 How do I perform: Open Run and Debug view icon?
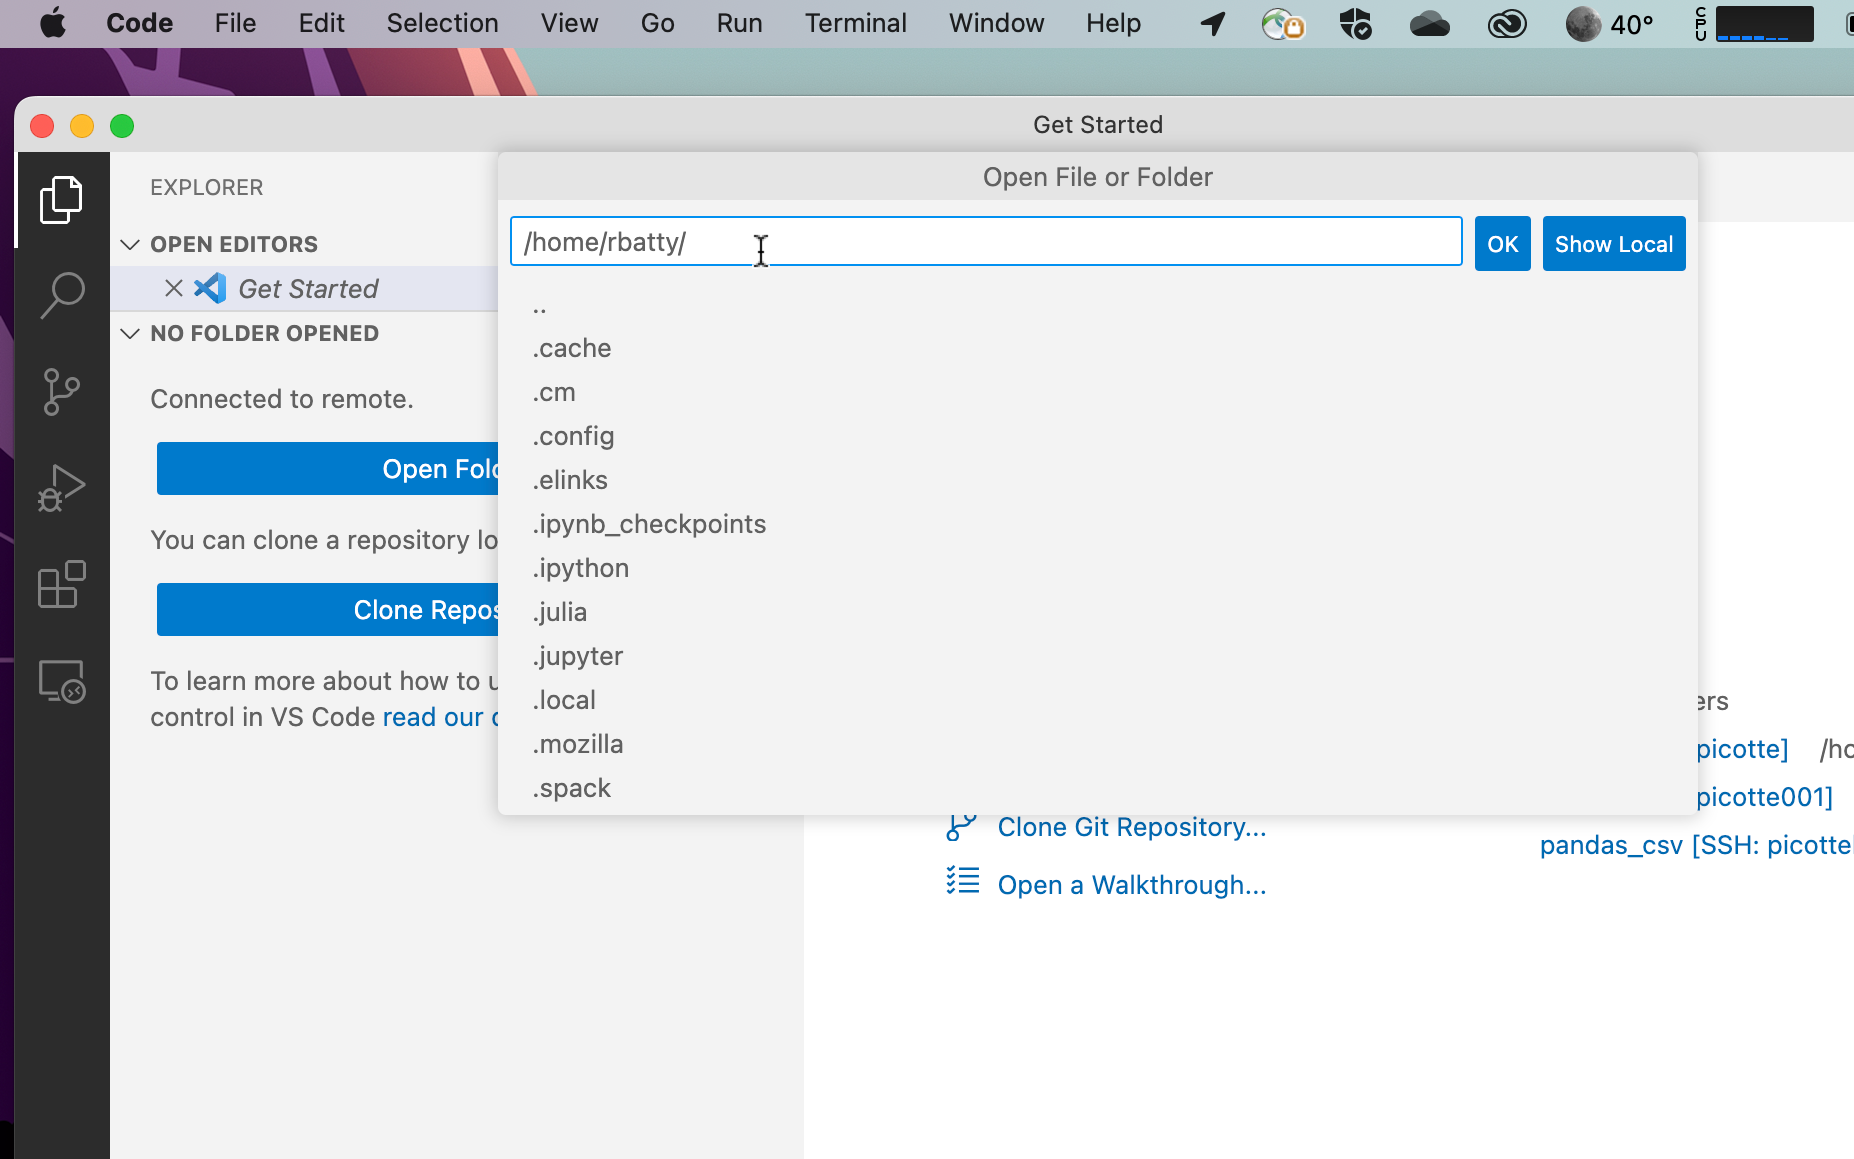(x=61, y=488)
